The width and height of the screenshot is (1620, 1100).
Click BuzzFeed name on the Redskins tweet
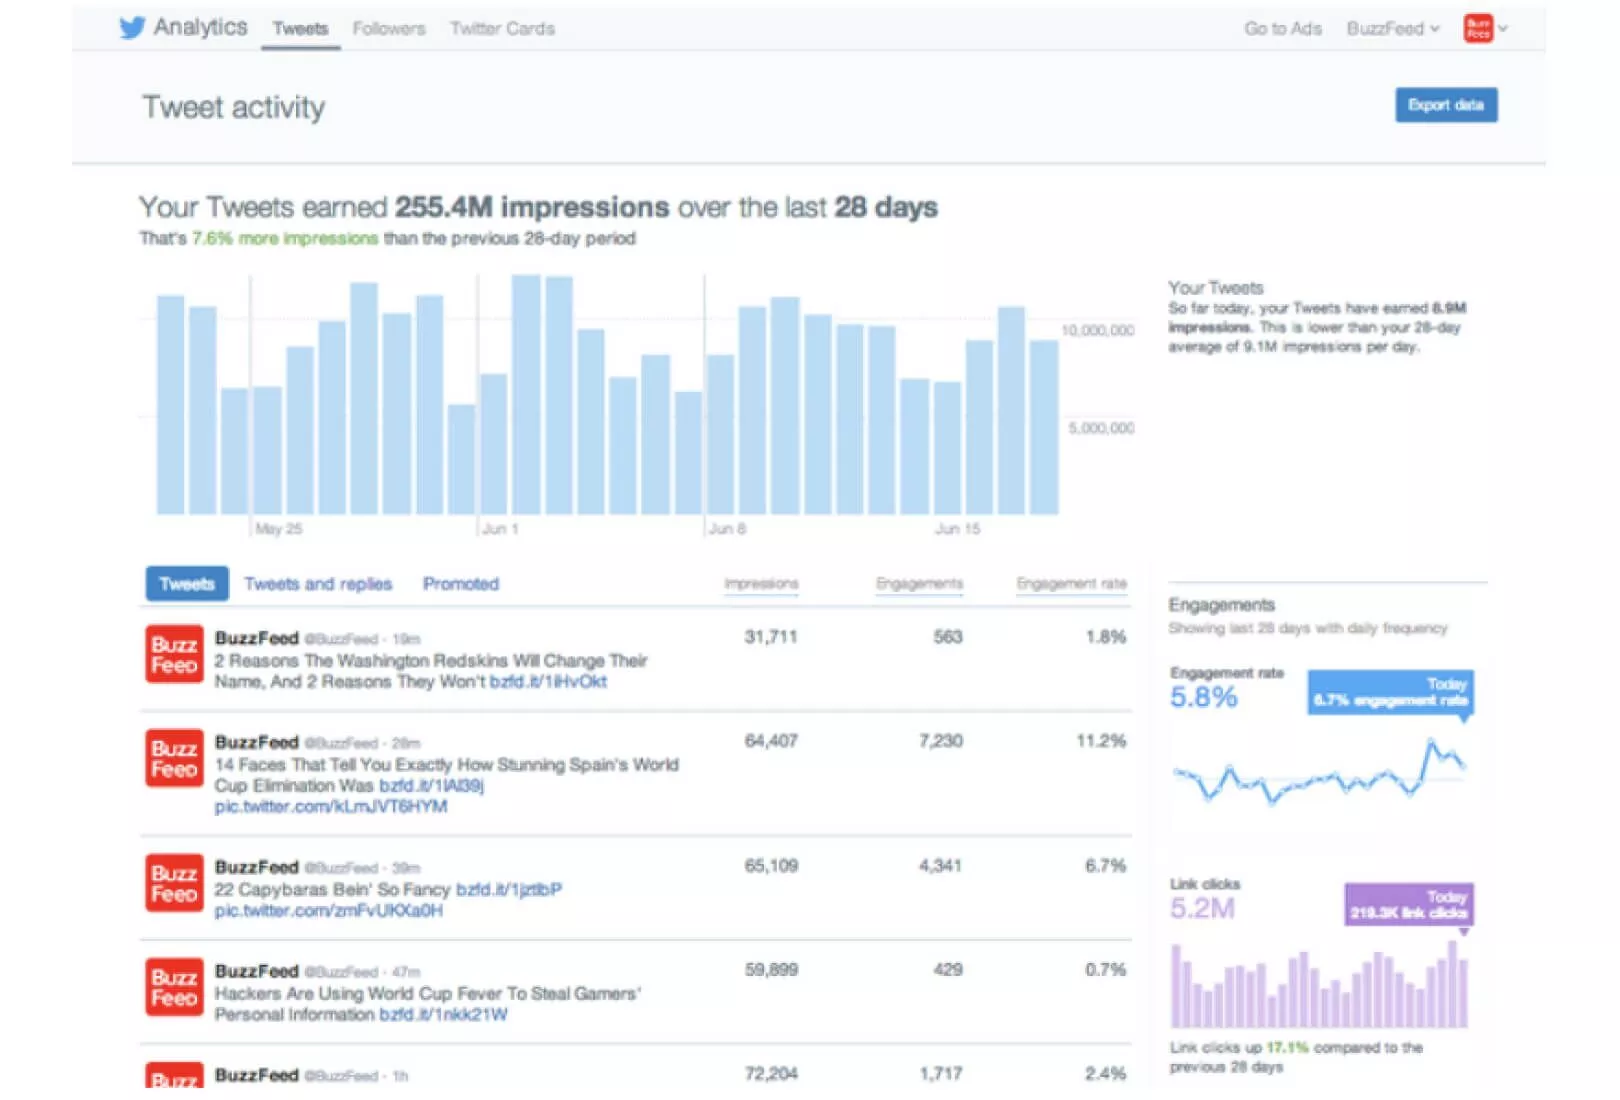pyautogui.click(x=257, y=638)
